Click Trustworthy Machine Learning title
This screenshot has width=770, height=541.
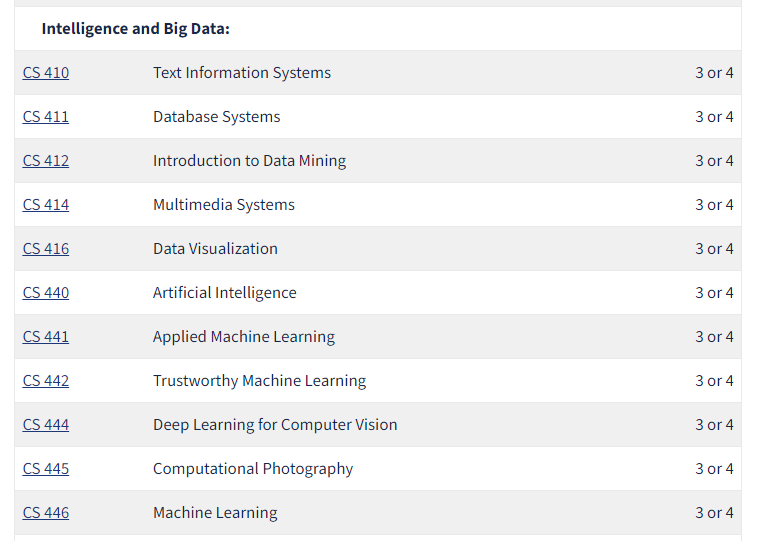click(259, 381)
